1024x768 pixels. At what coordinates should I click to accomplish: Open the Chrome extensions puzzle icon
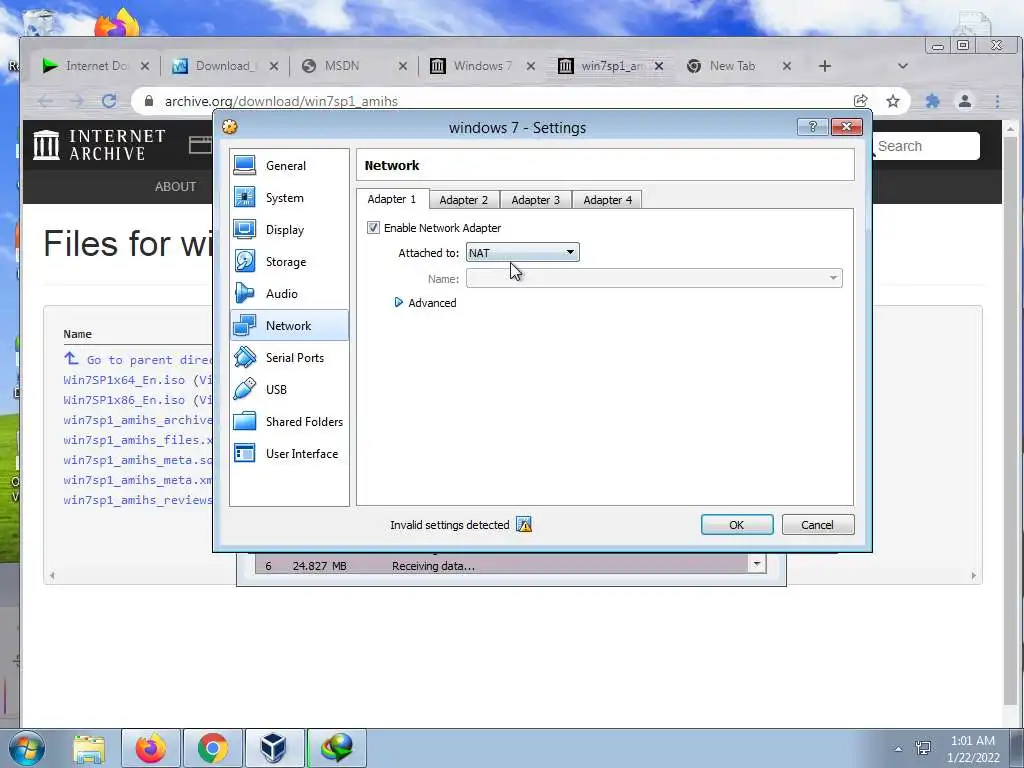point(933,101)
